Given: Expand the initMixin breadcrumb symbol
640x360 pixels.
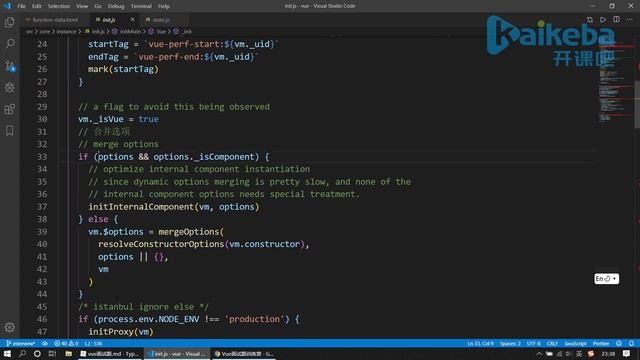Looking at the screenshot, I should click(x=127, y=31).
